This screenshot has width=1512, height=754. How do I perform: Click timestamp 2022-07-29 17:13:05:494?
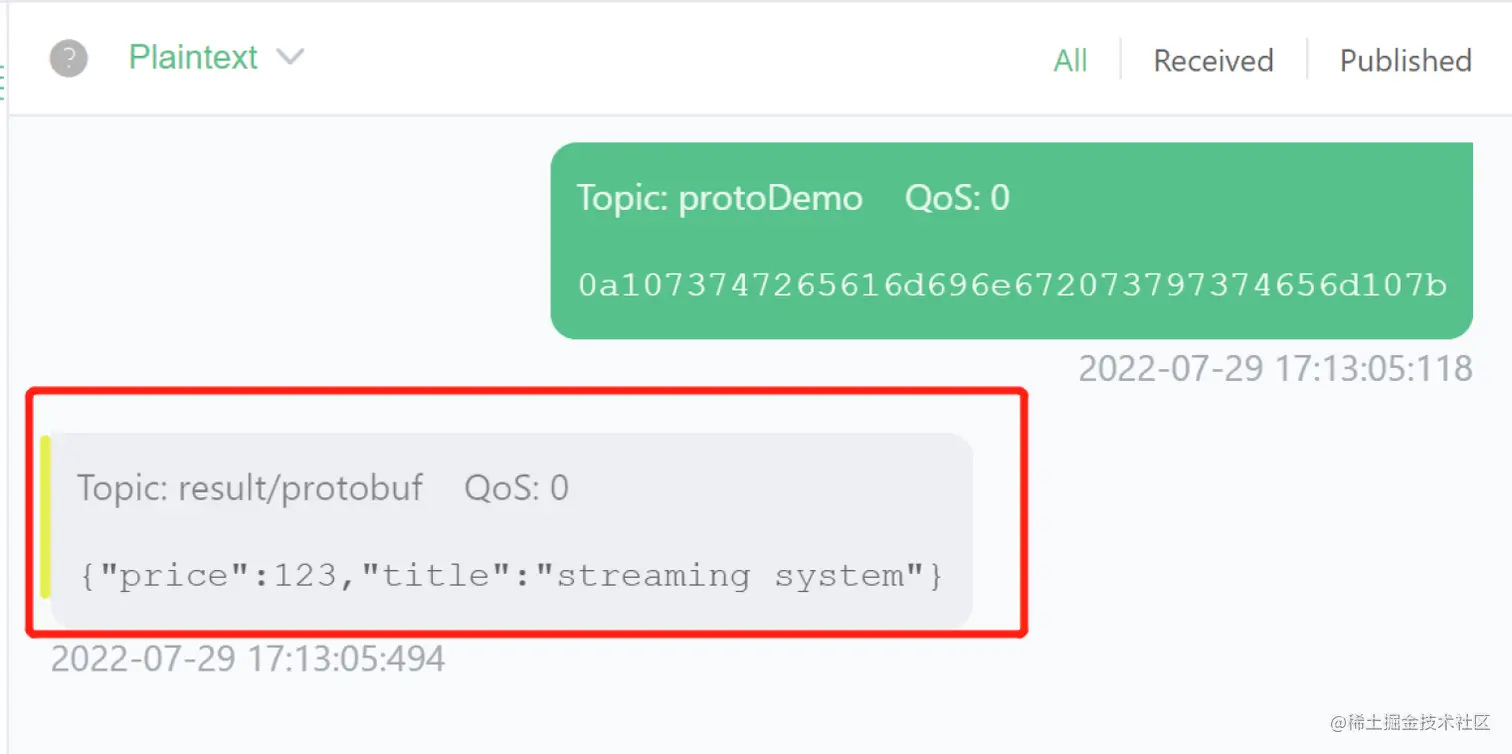click(x=247, y=658)
